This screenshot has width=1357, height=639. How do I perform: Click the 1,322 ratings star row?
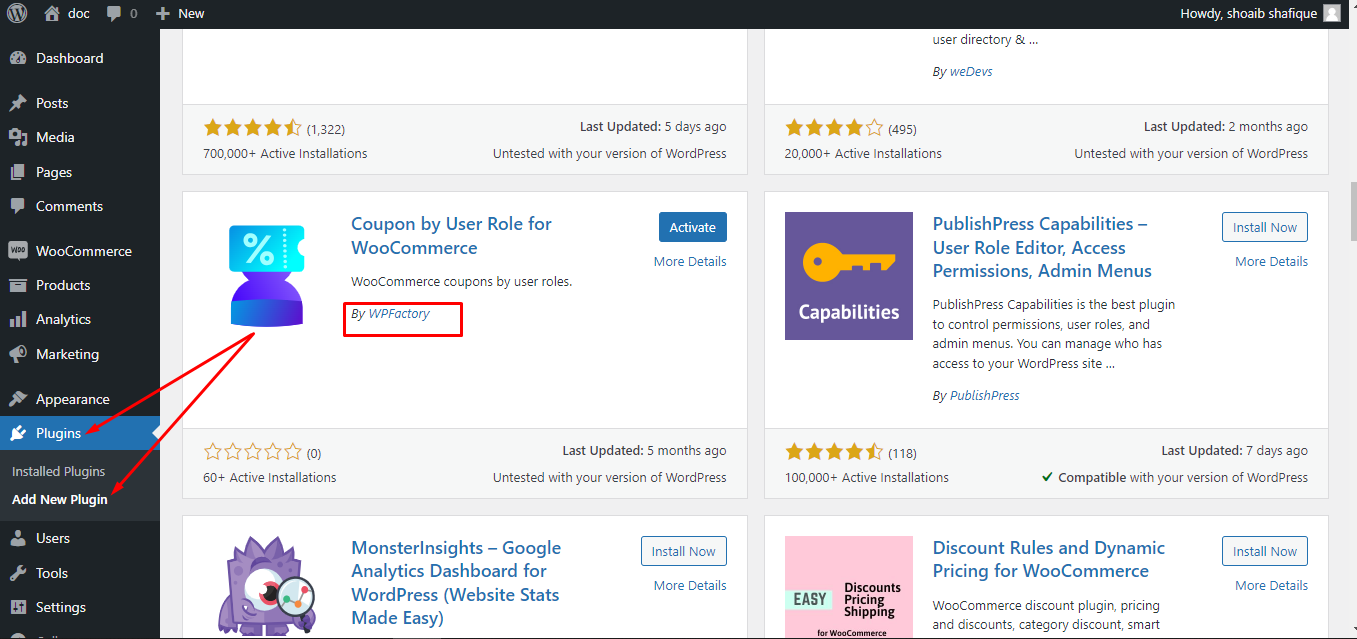point(252,128)
